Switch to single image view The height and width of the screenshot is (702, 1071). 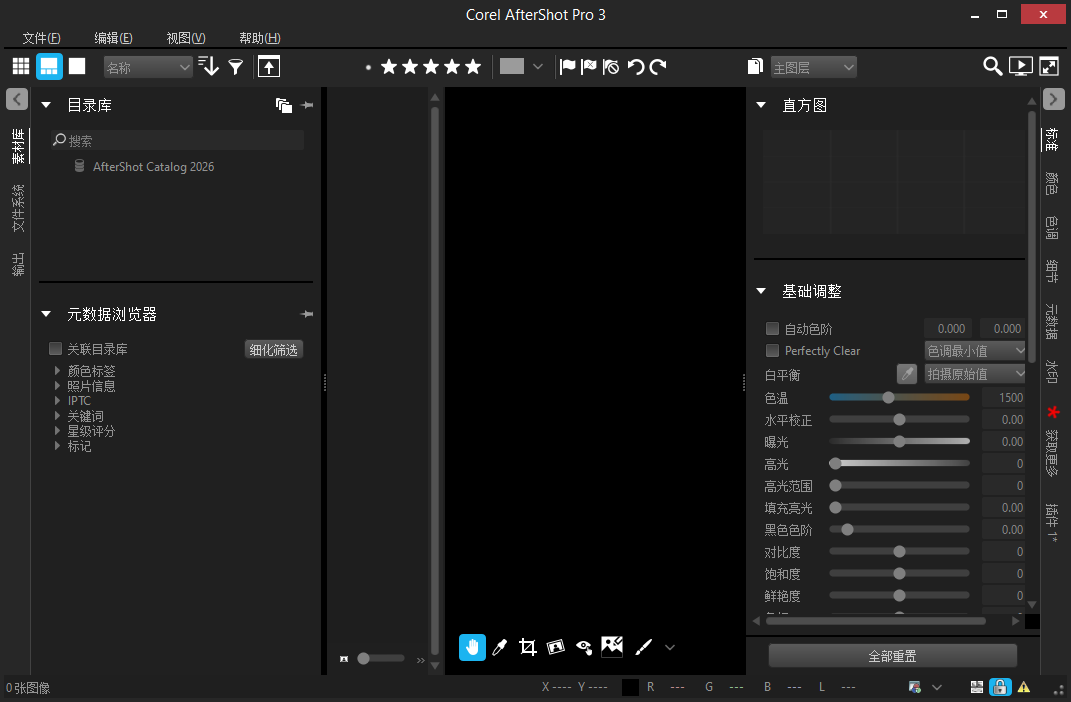click(x=77, y=66)
